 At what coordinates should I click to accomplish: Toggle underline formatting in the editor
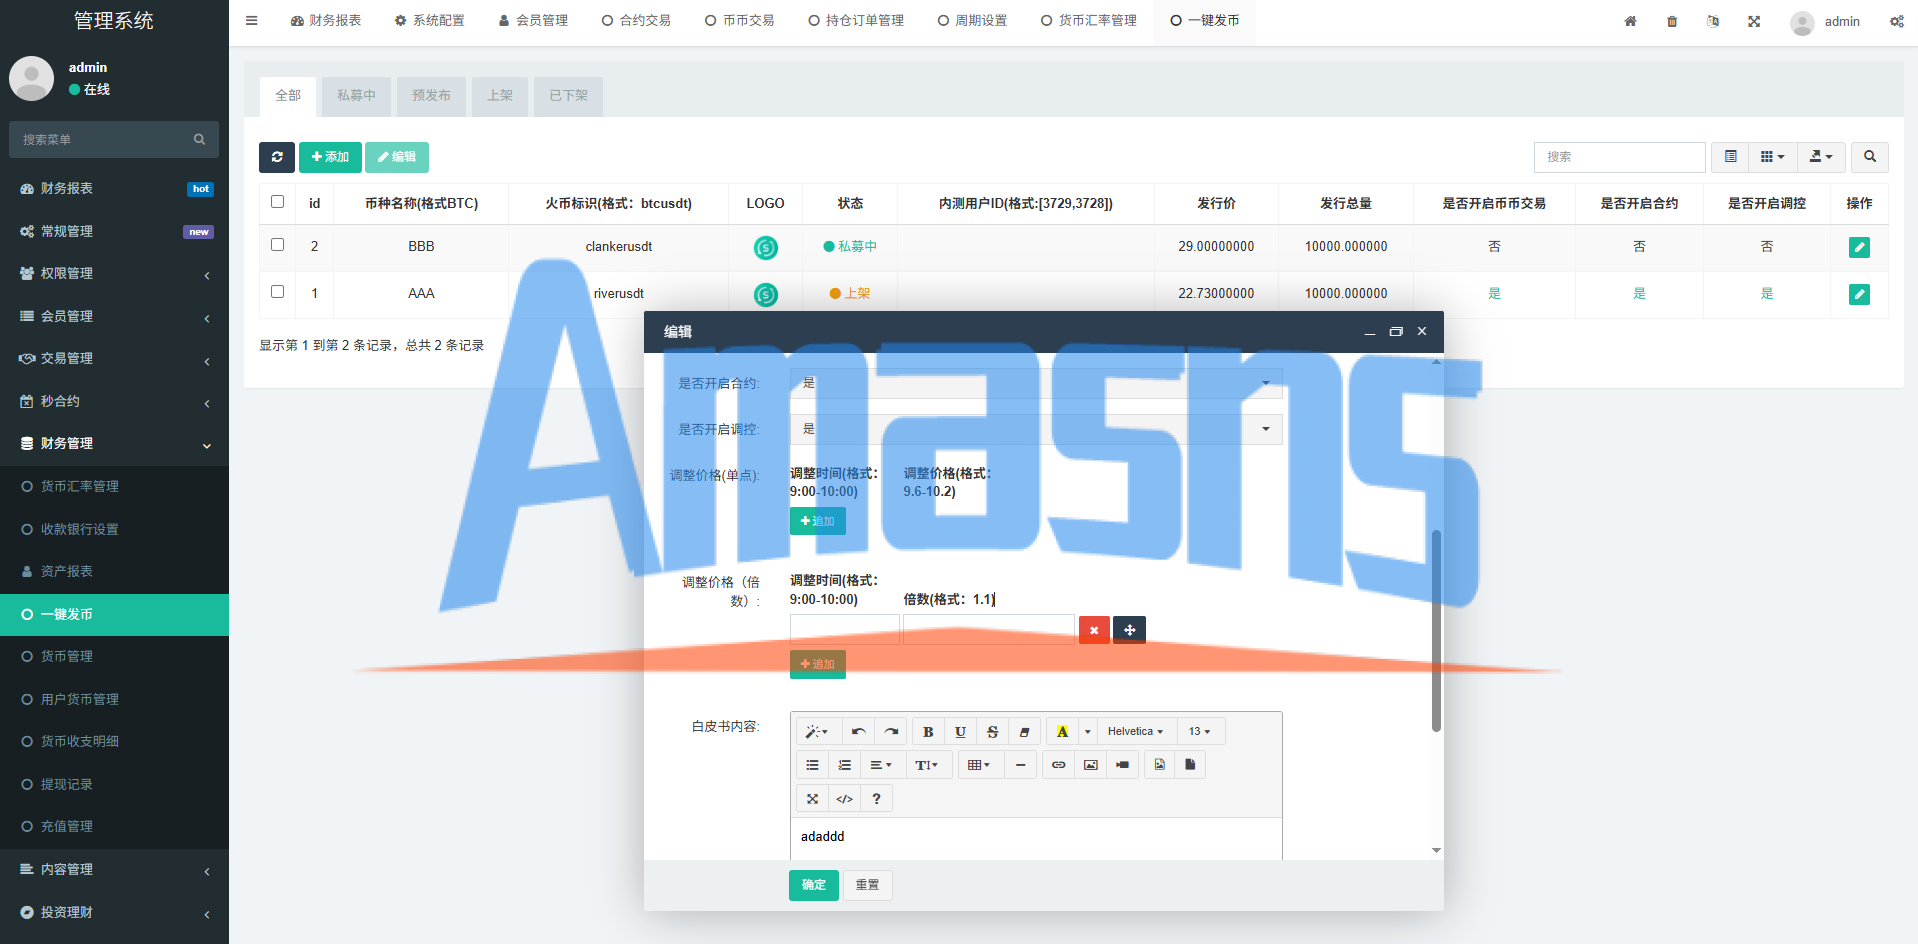pos(960,732)
